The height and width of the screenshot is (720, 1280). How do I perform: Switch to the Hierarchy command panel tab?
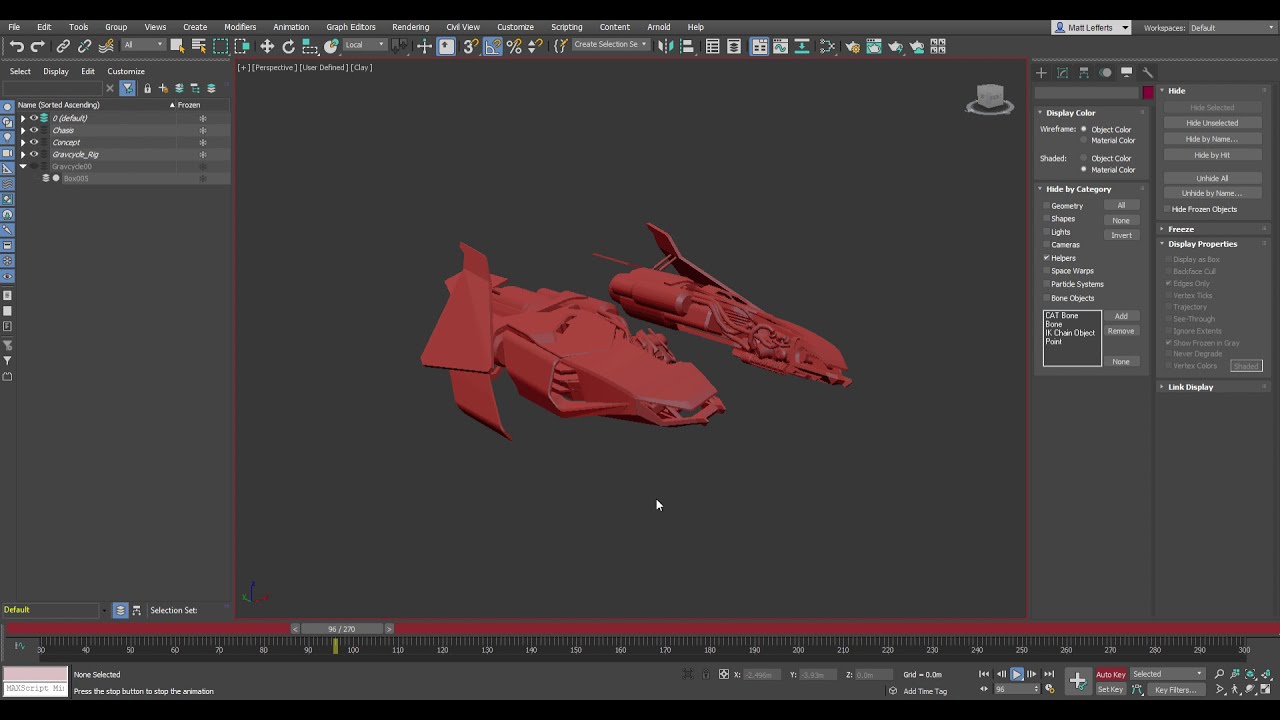point(1083,72)
